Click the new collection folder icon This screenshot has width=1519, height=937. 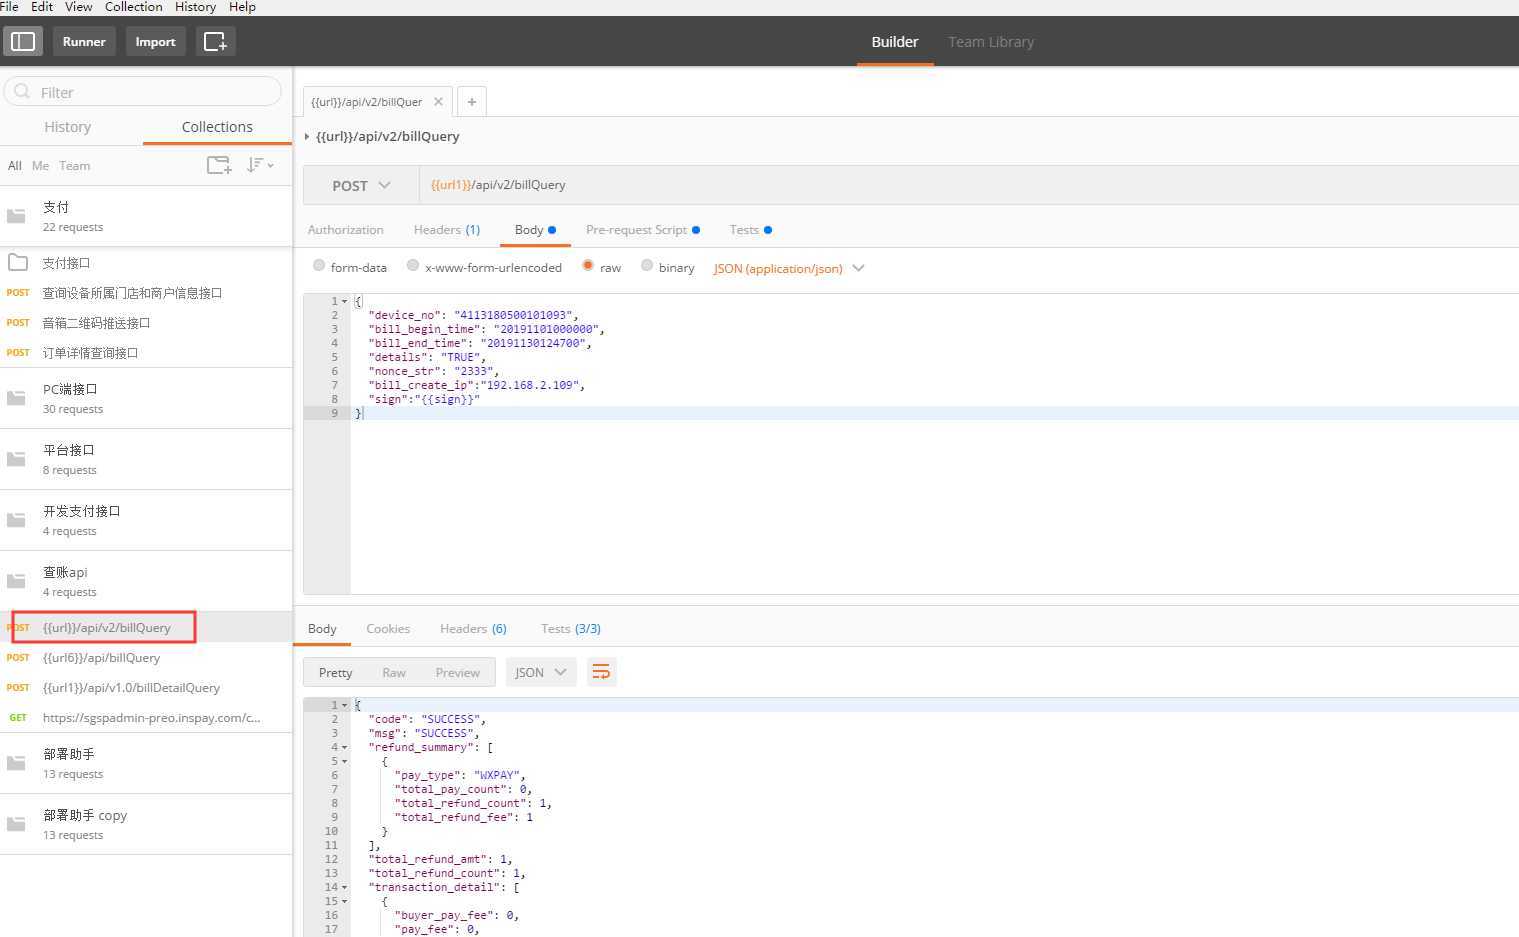point(219,165)
